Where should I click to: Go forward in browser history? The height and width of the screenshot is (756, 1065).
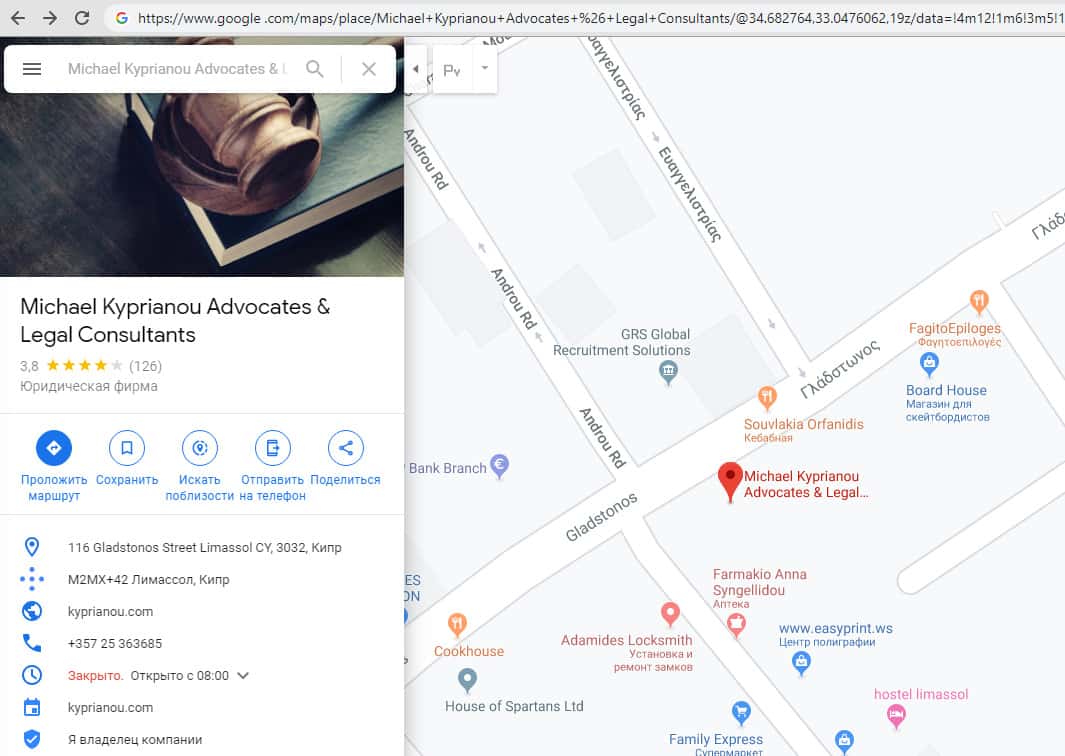(x=50, y=18)
